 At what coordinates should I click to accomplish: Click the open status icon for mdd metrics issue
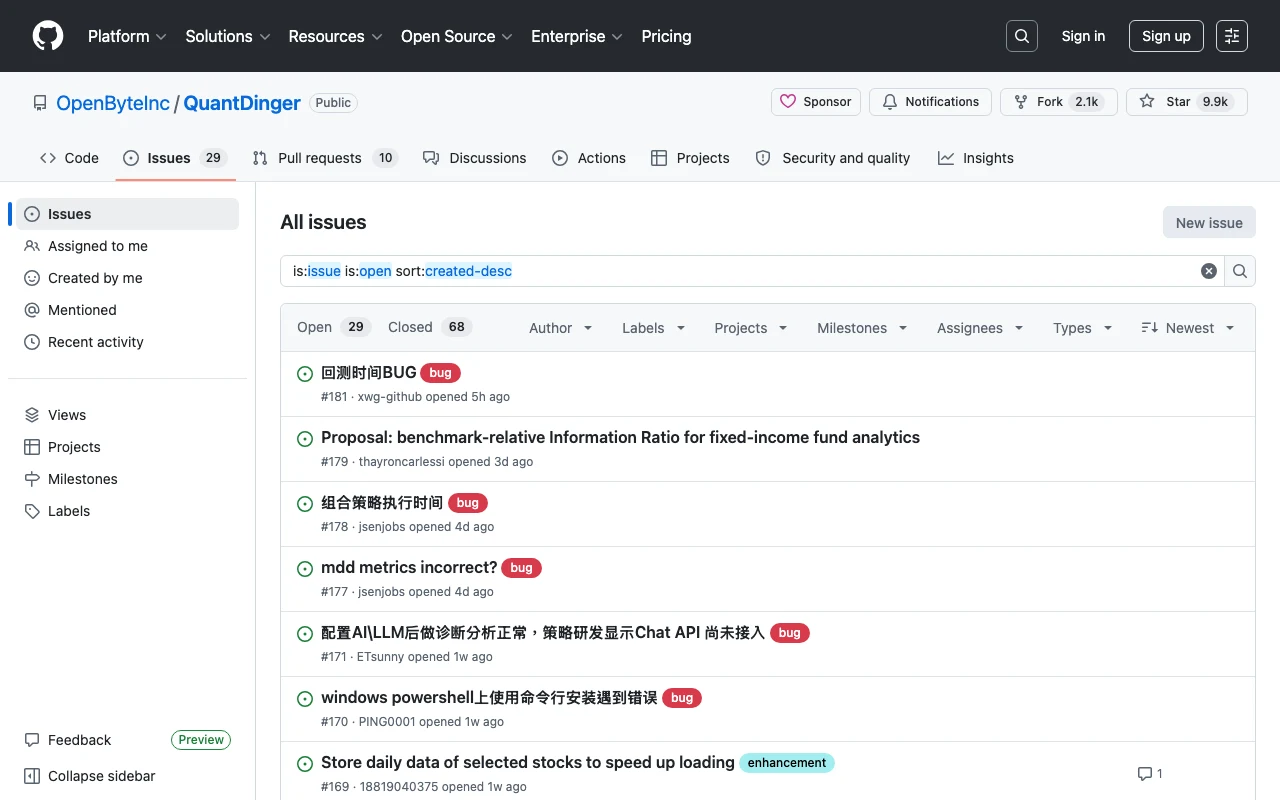coord(305,569)
